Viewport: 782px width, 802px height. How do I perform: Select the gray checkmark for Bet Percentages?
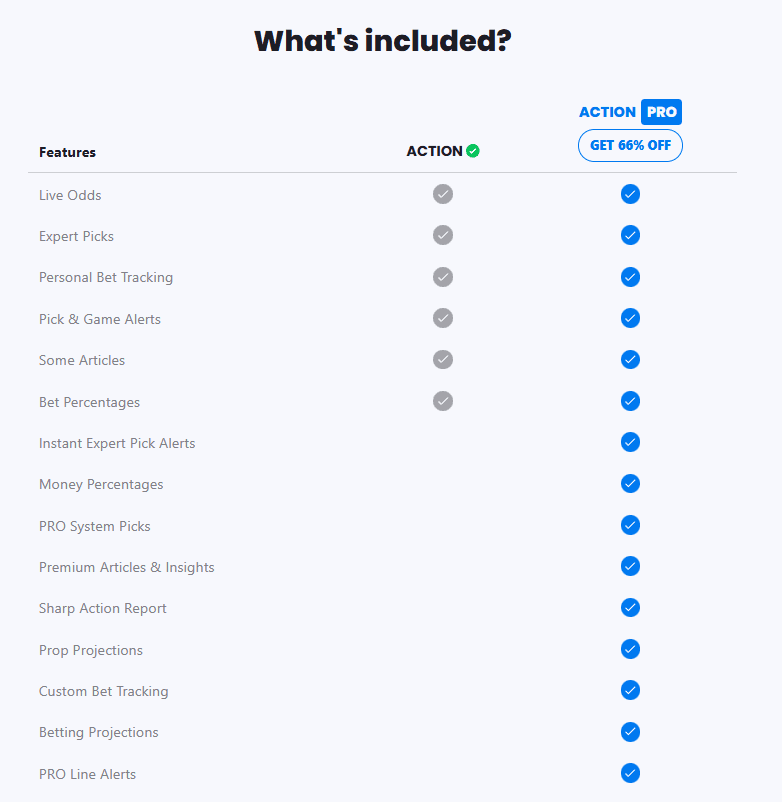pos(443,400)
